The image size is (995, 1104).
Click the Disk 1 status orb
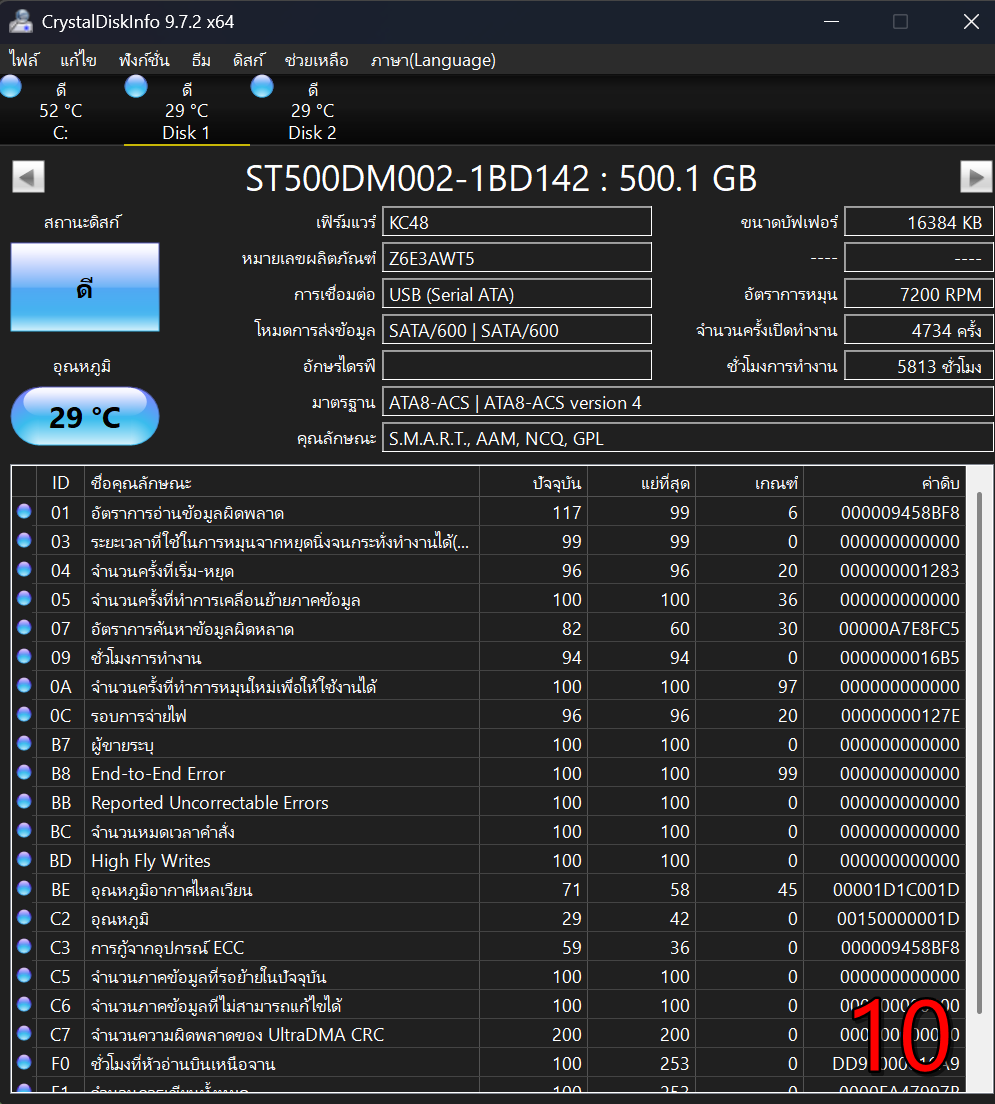click(x=136, y=87)
